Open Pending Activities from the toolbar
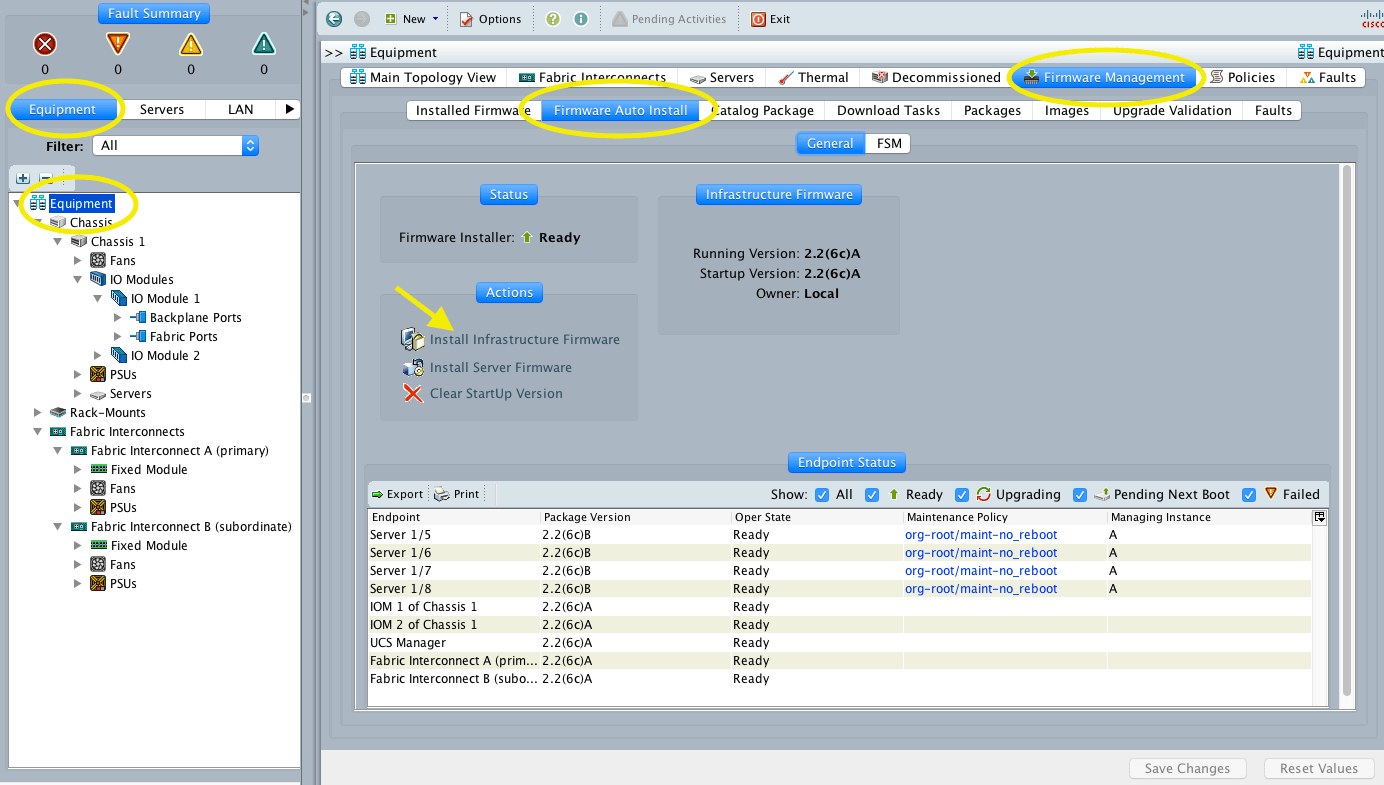This screenshot has width=1384, height=785. [668, 18]
